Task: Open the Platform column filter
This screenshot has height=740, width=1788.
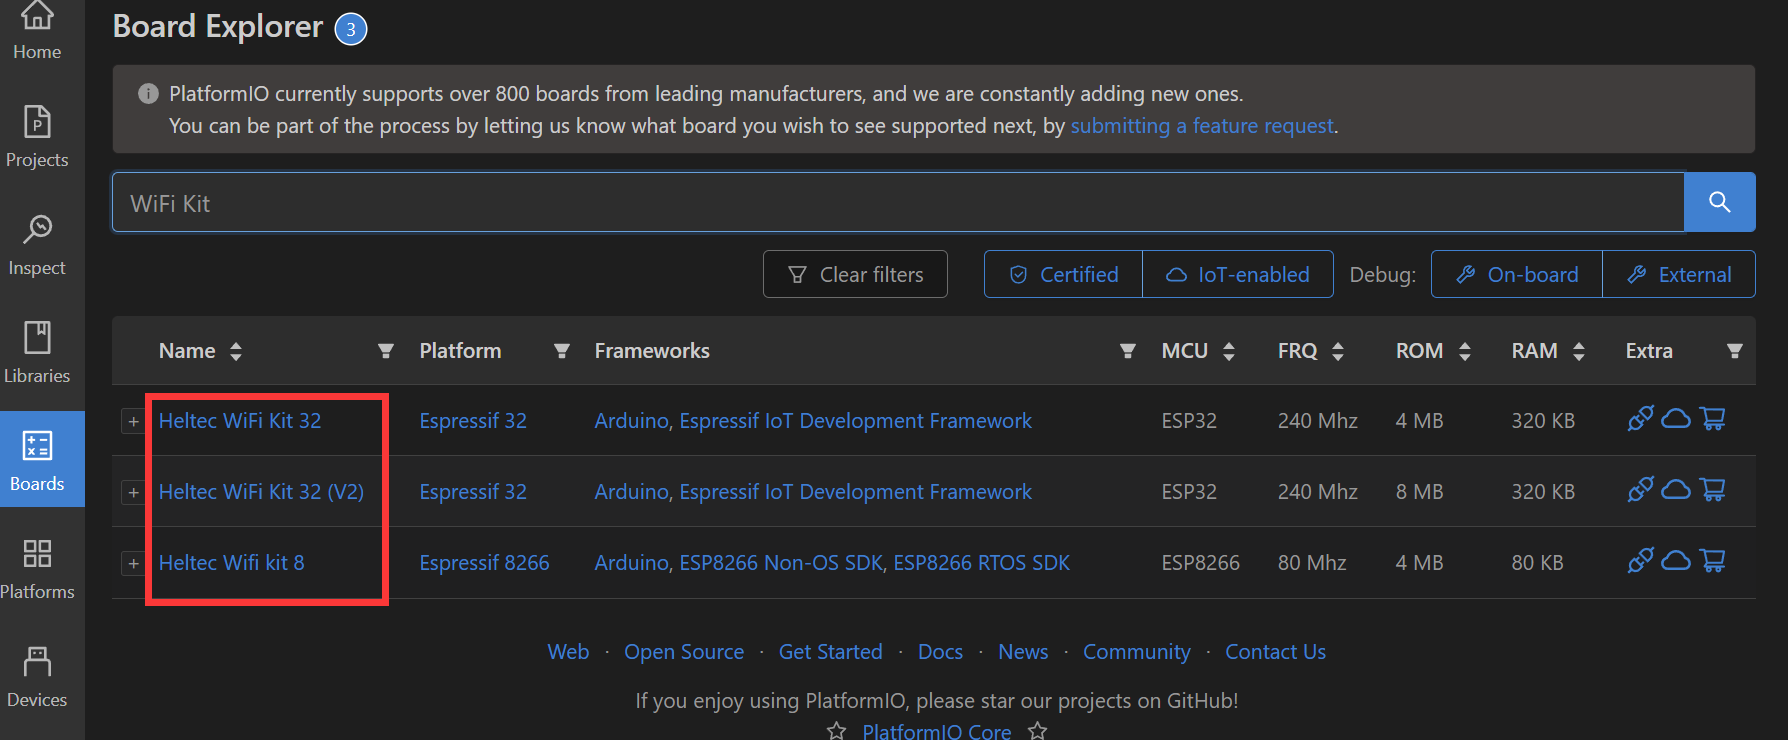Action: (x=562, y=351)
